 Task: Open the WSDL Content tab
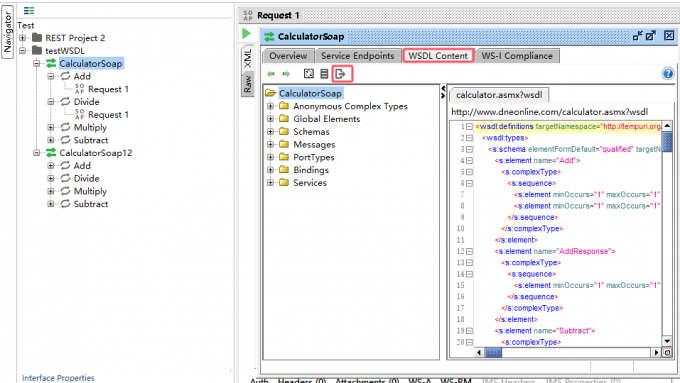coord(438,56)
